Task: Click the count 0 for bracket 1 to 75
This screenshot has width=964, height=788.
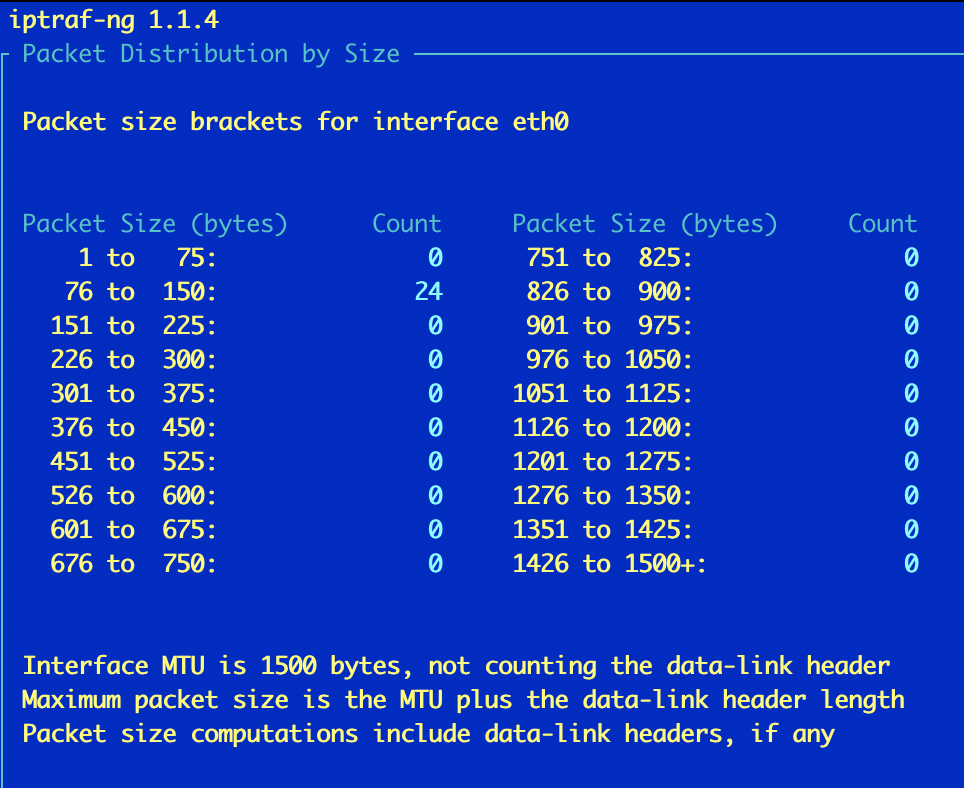Action: (x=435, y=258)
